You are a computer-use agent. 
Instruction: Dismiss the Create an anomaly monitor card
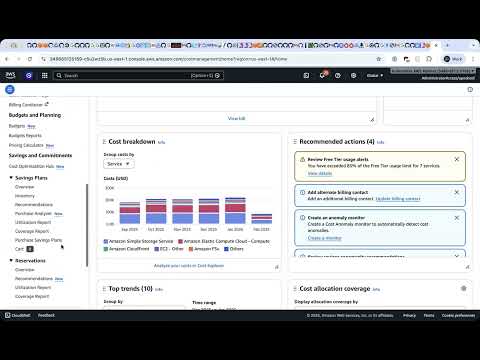(457, 218)
